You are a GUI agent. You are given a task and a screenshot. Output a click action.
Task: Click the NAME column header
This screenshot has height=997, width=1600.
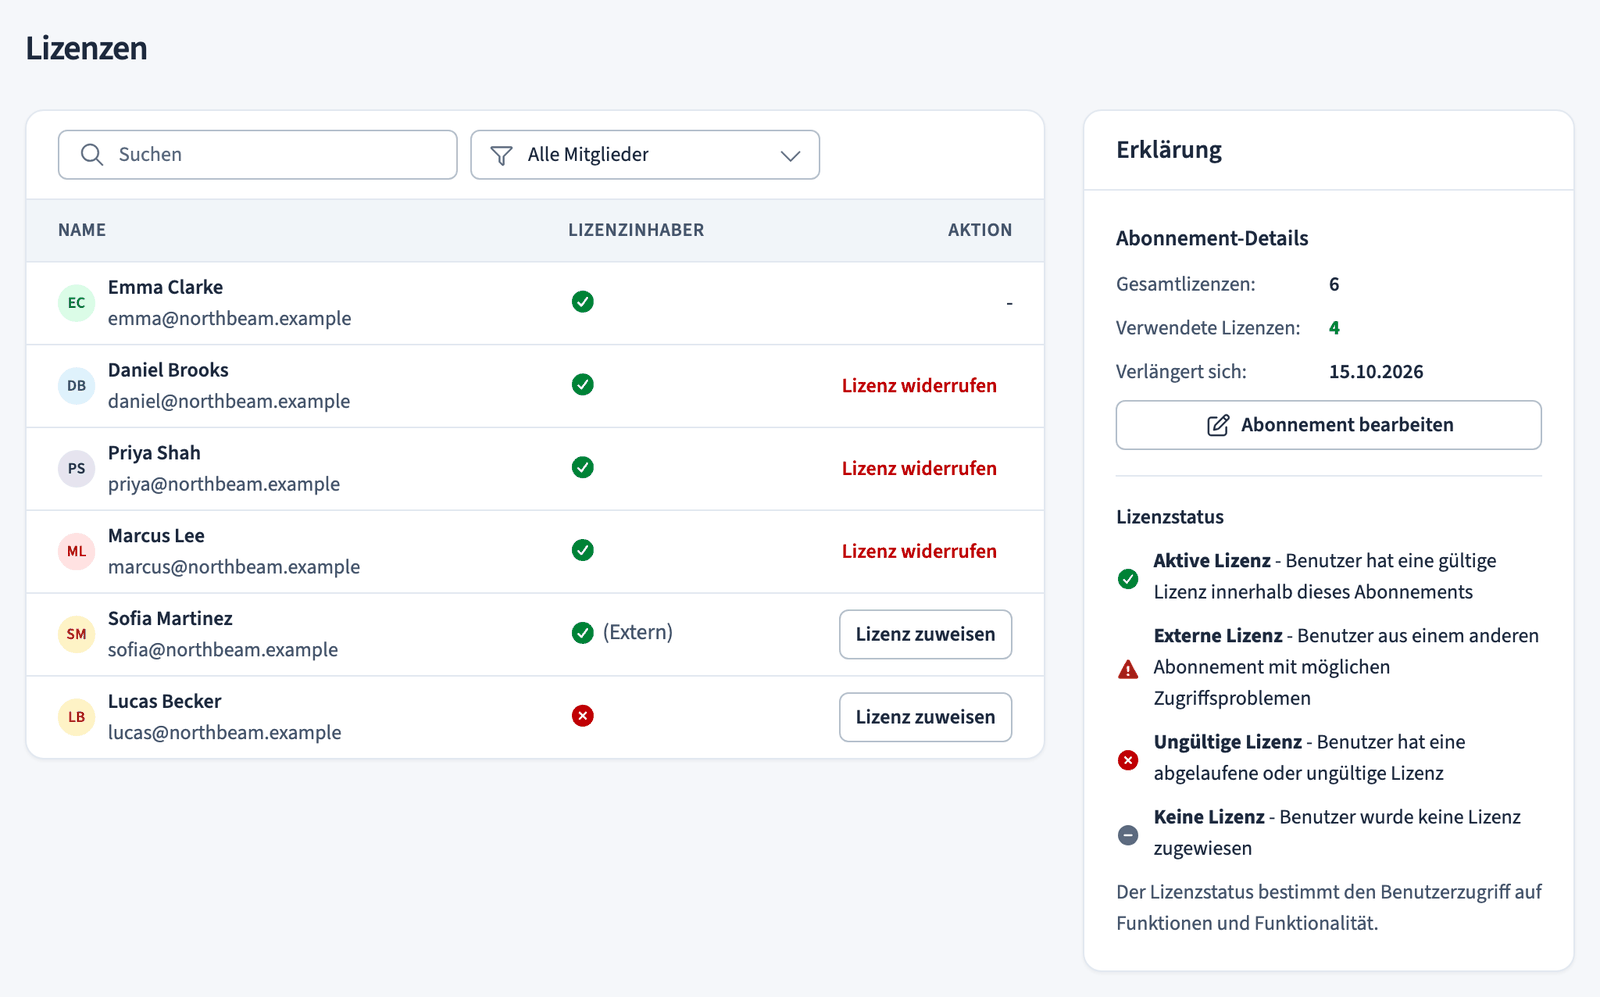click(82, 230)
